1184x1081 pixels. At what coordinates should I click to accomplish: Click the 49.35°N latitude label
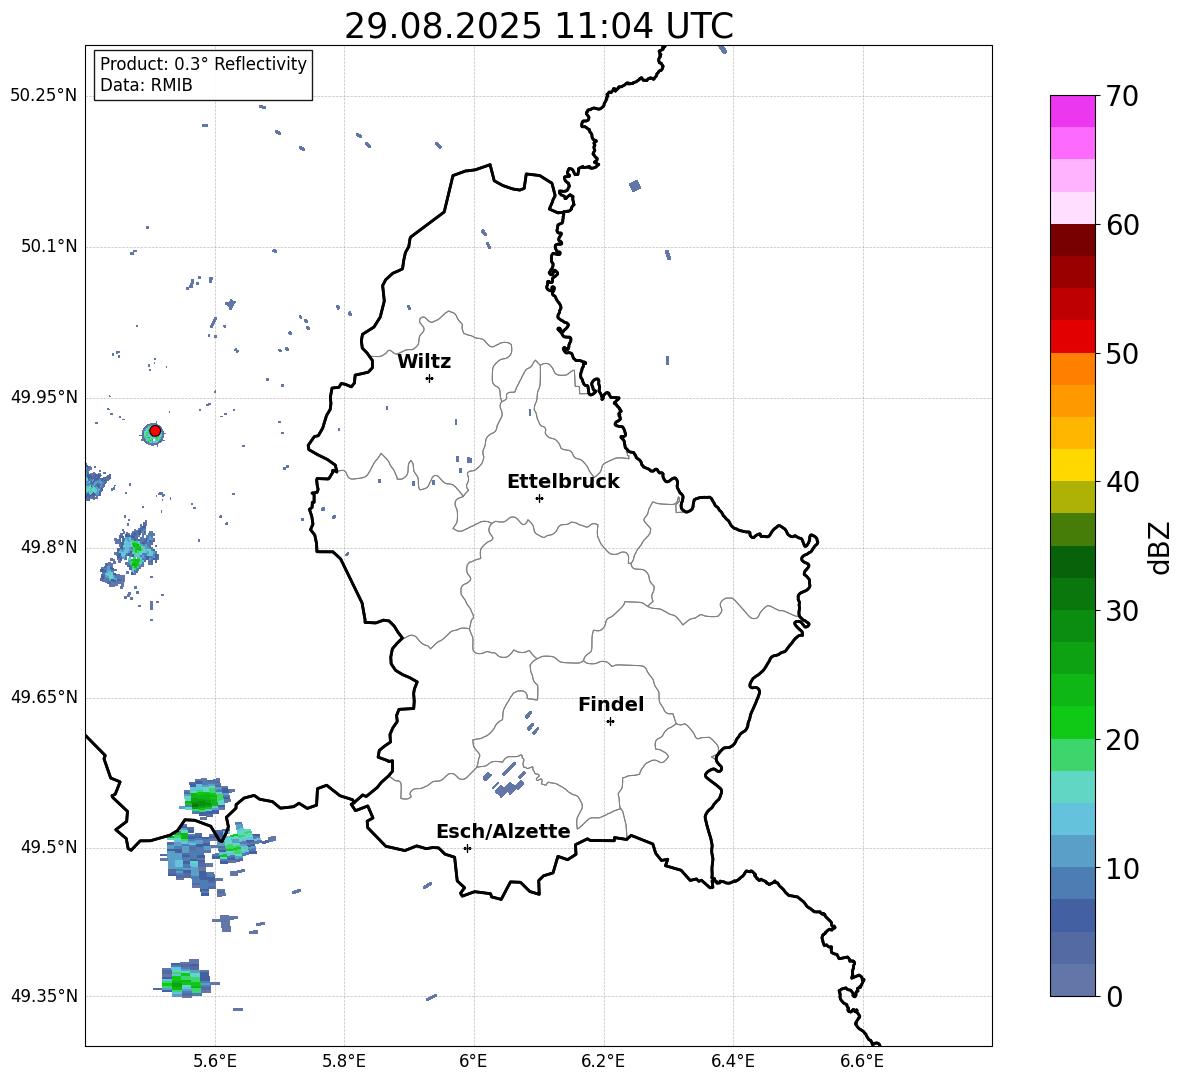click(44, 996)
